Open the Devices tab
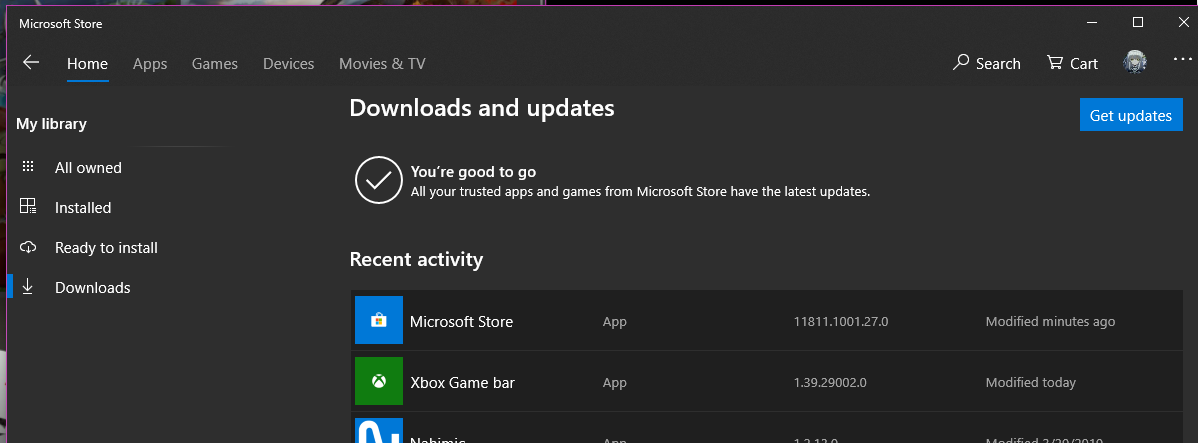The width and height of the screenshot is (1198, 443). pos(289,64)
